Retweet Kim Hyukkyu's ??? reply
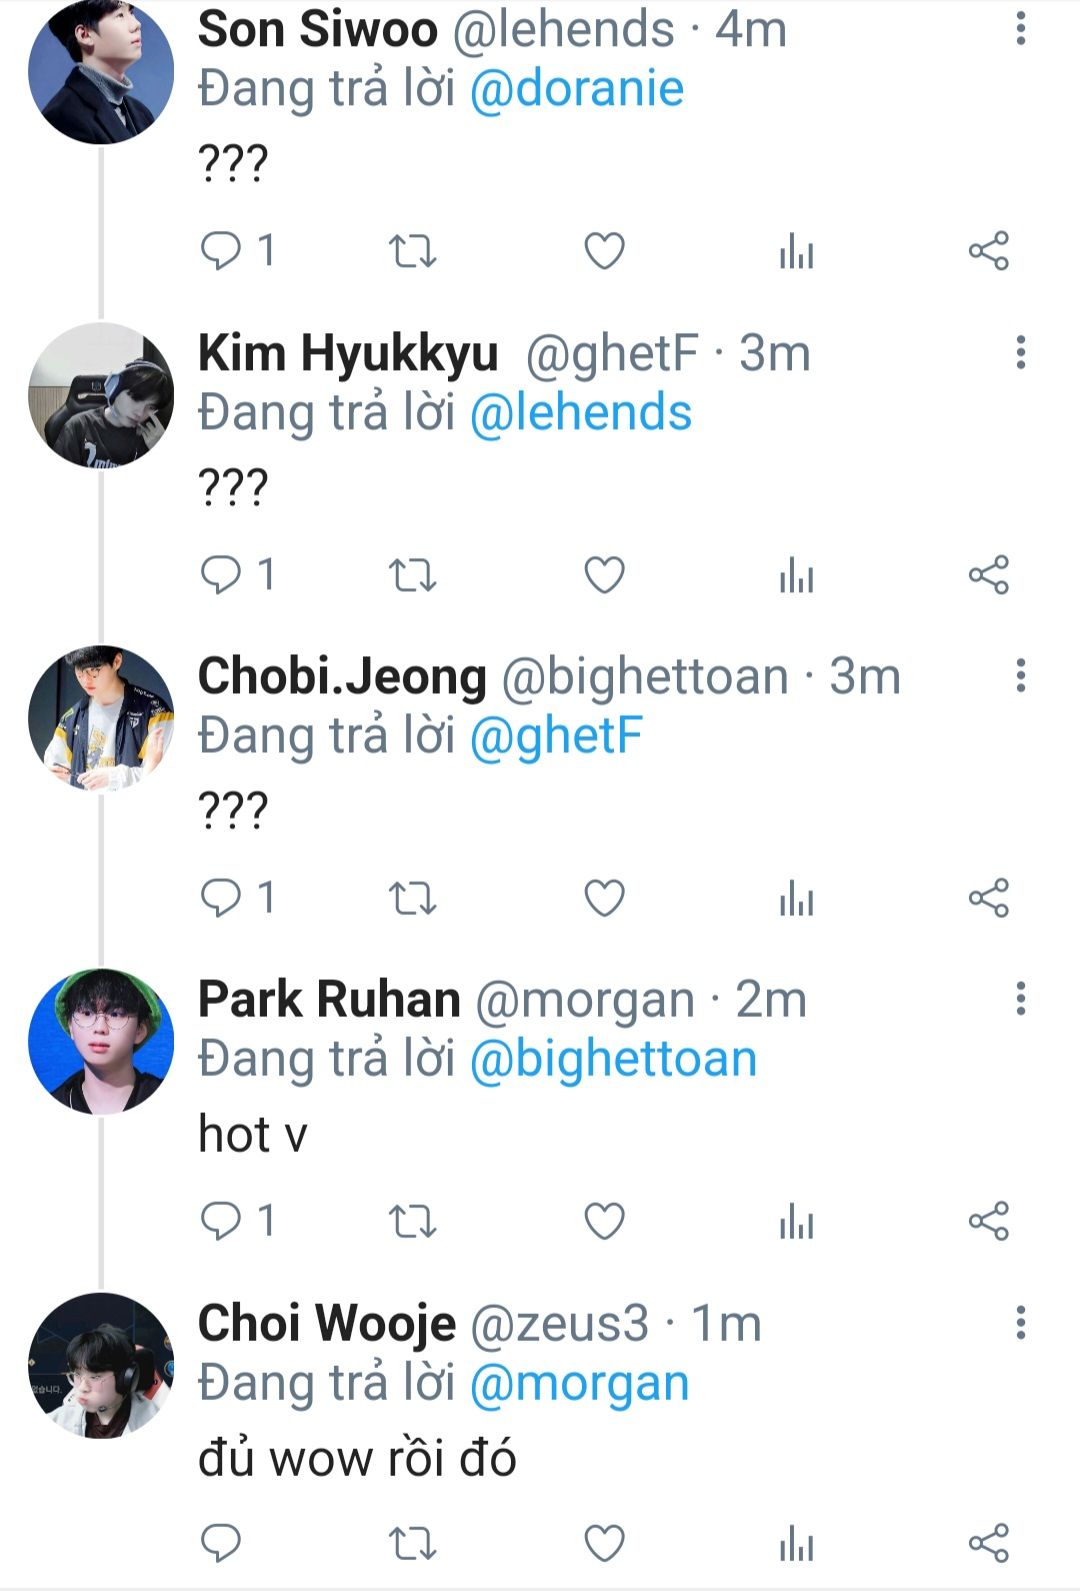Image resolution: width=1080 pixels, height=1591 pixels. 412,575
